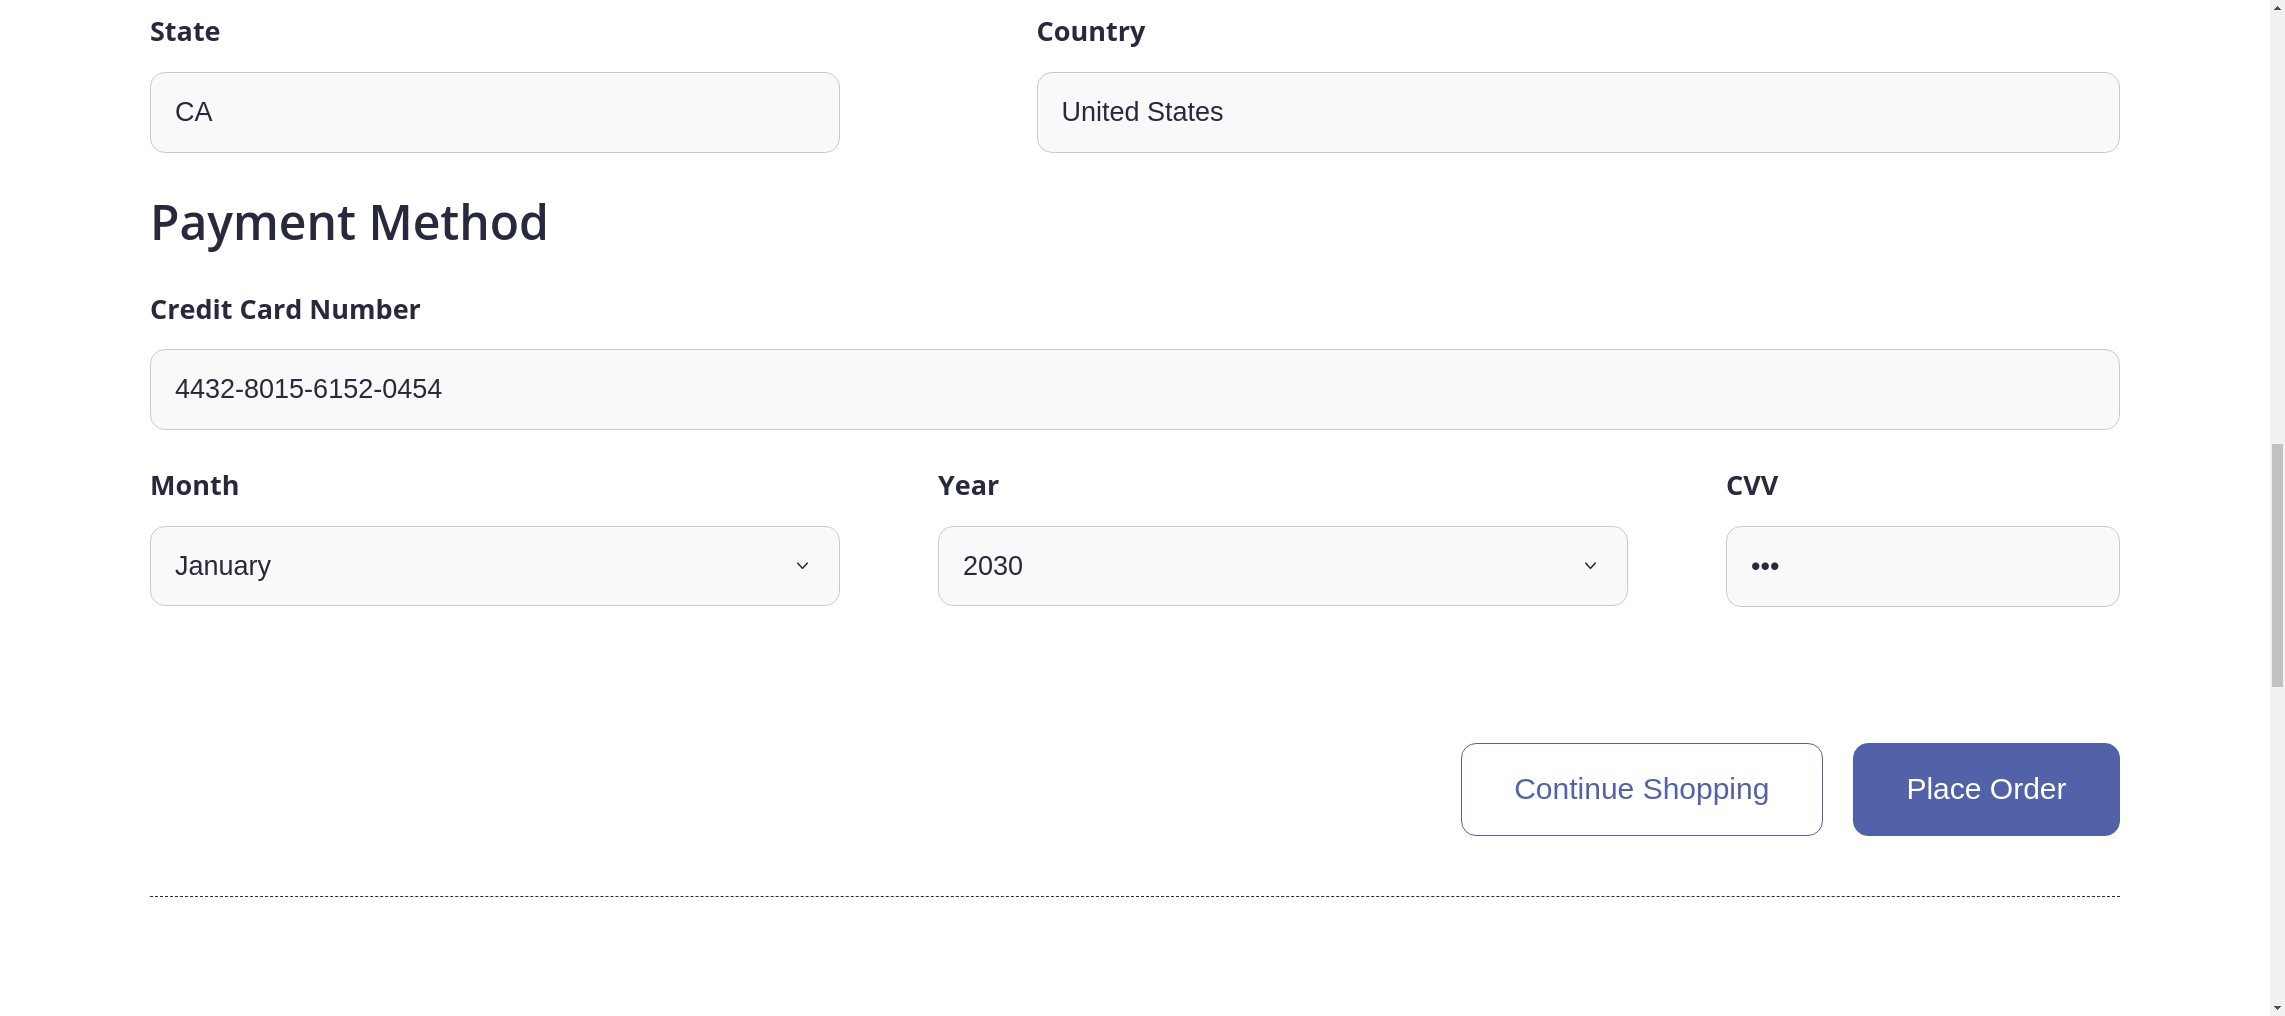
Task: Click the CVV label above its field
Action: point(1752,485)
